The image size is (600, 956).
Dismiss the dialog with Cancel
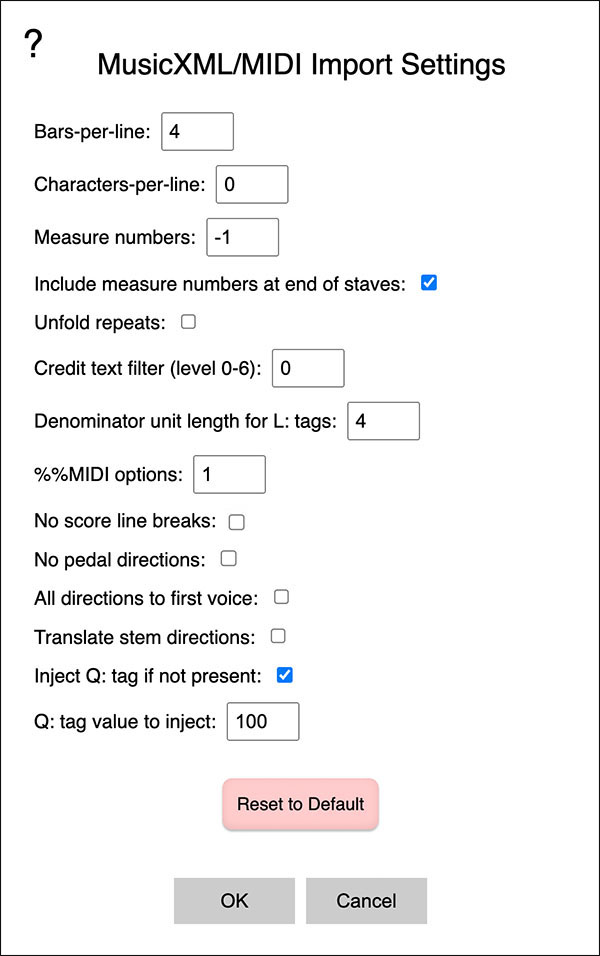click(x=366, y=900)
